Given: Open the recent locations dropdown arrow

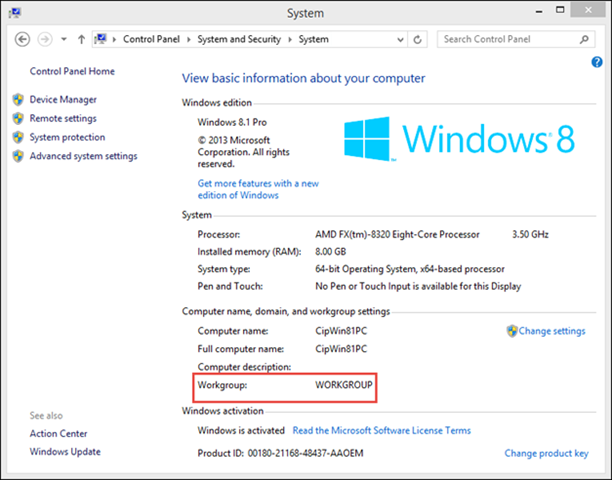Looking at the screenshot, I should [x=64, y=39].
